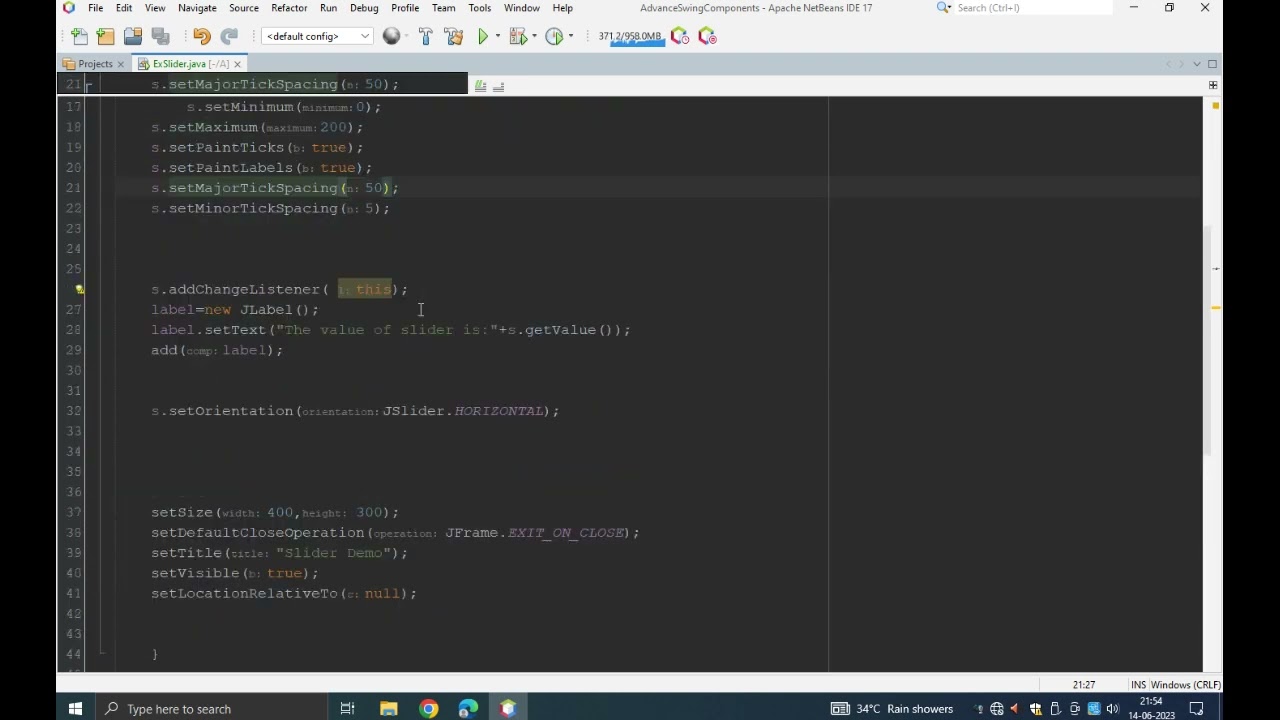Image resolution: width=1280 pixels, height=720 pixels.
Task: Open the Tools menu
Action: 480,8
